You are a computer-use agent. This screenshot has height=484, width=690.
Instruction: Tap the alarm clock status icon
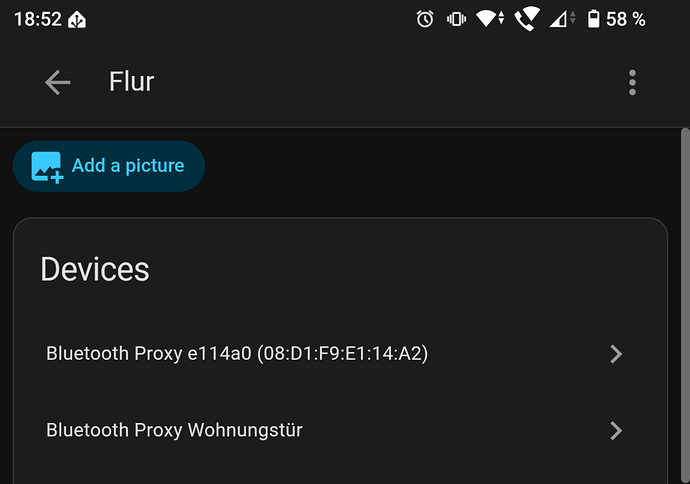click(425, 19)
